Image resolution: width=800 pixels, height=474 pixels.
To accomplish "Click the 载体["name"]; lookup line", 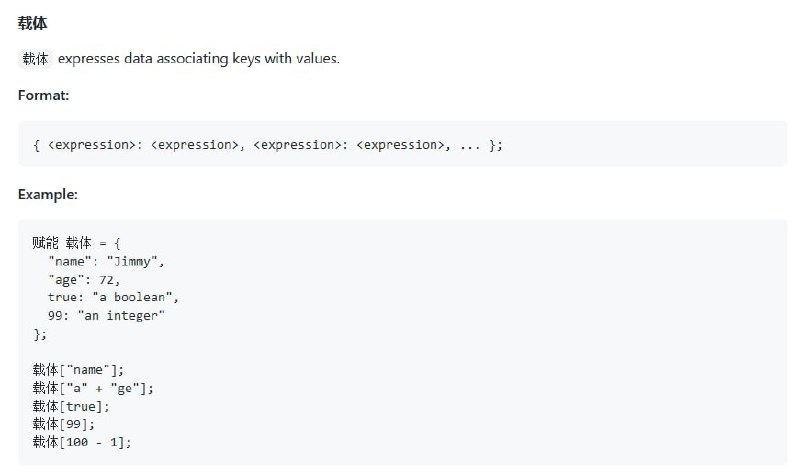I will [x=78, y=369].
